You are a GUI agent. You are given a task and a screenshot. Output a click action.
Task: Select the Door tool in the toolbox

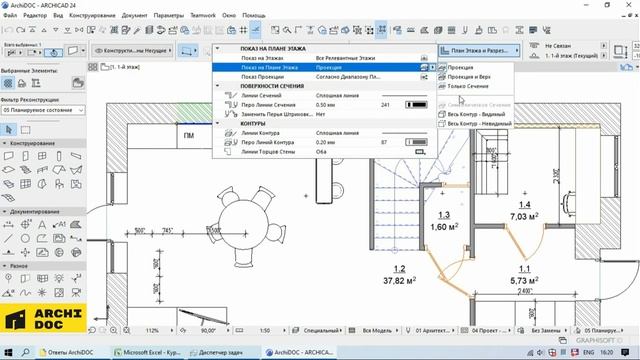[x=25, y=156]
